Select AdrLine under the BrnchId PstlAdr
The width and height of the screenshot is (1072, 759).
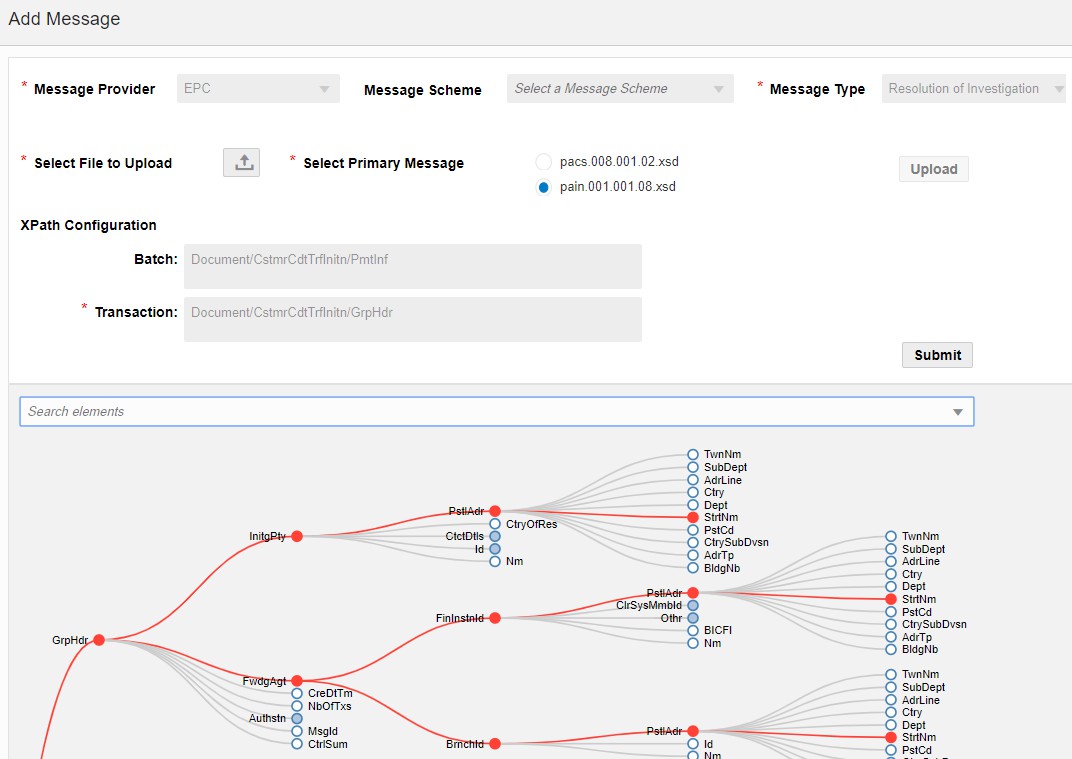click(891, 700)
